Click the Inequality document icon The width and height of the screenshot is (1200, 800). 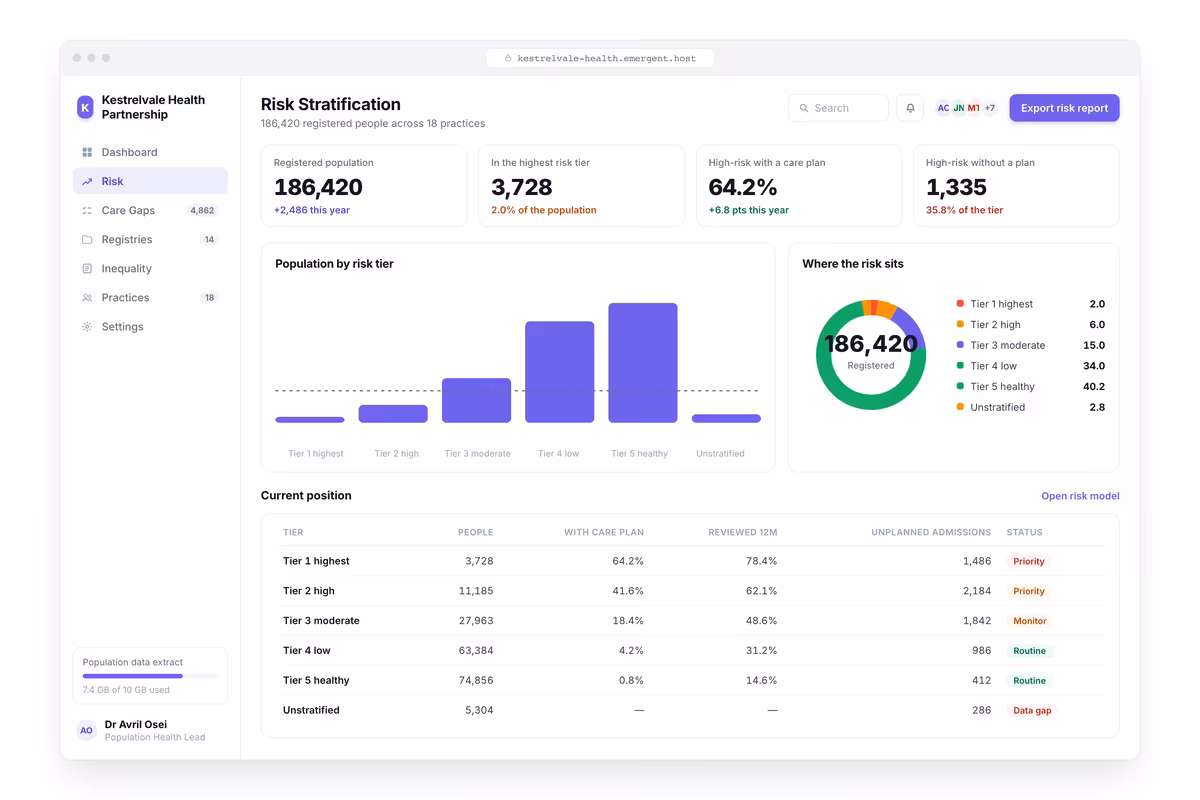87,268
